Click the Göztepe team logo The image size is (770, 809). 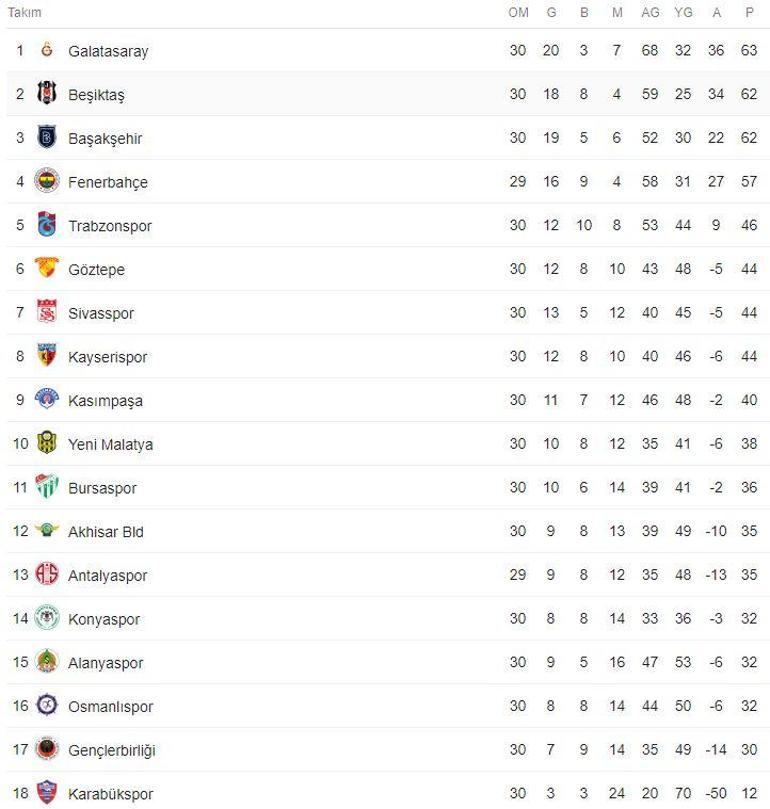[47, 268]
